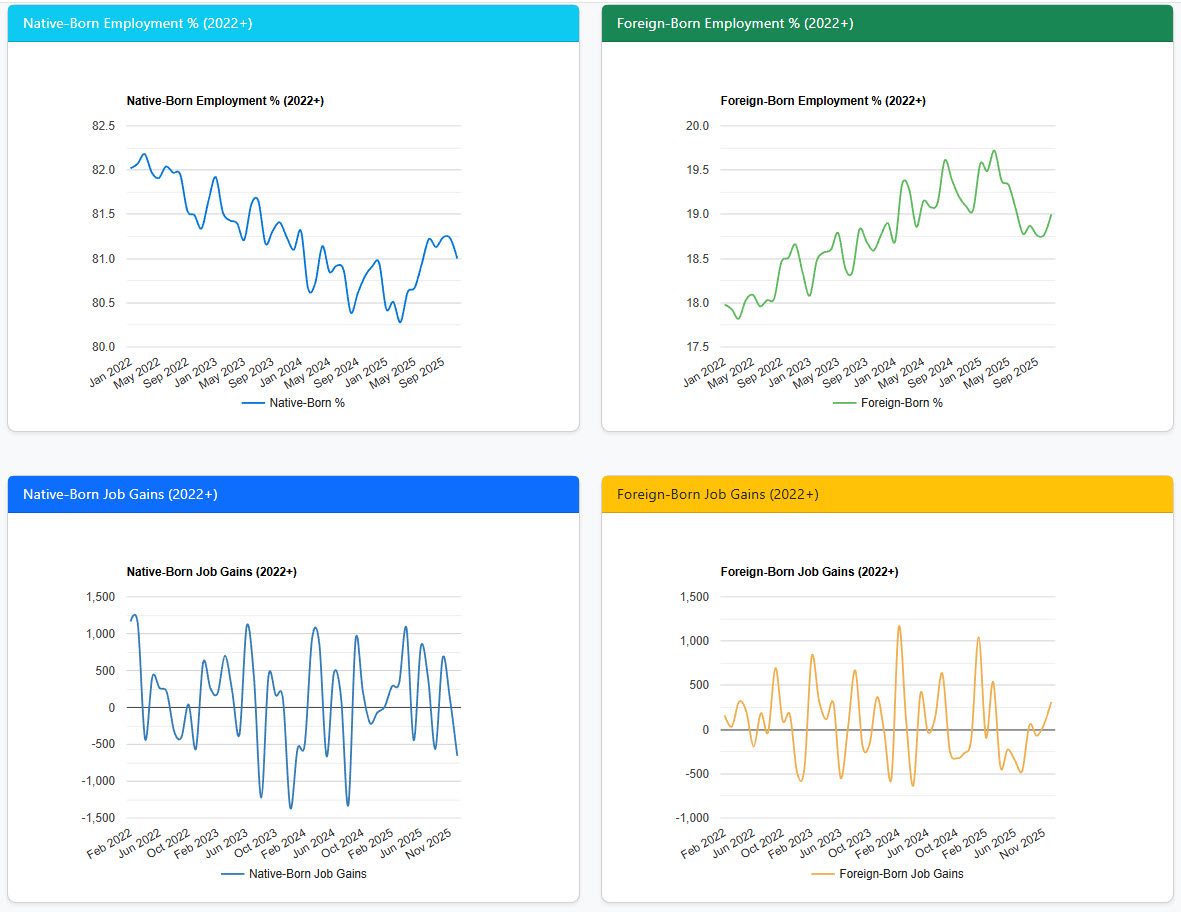Screen dimensions: 1181x912
Task: Toggle the 'Native-Born %' legend label
Action: (x=307, y=403)
